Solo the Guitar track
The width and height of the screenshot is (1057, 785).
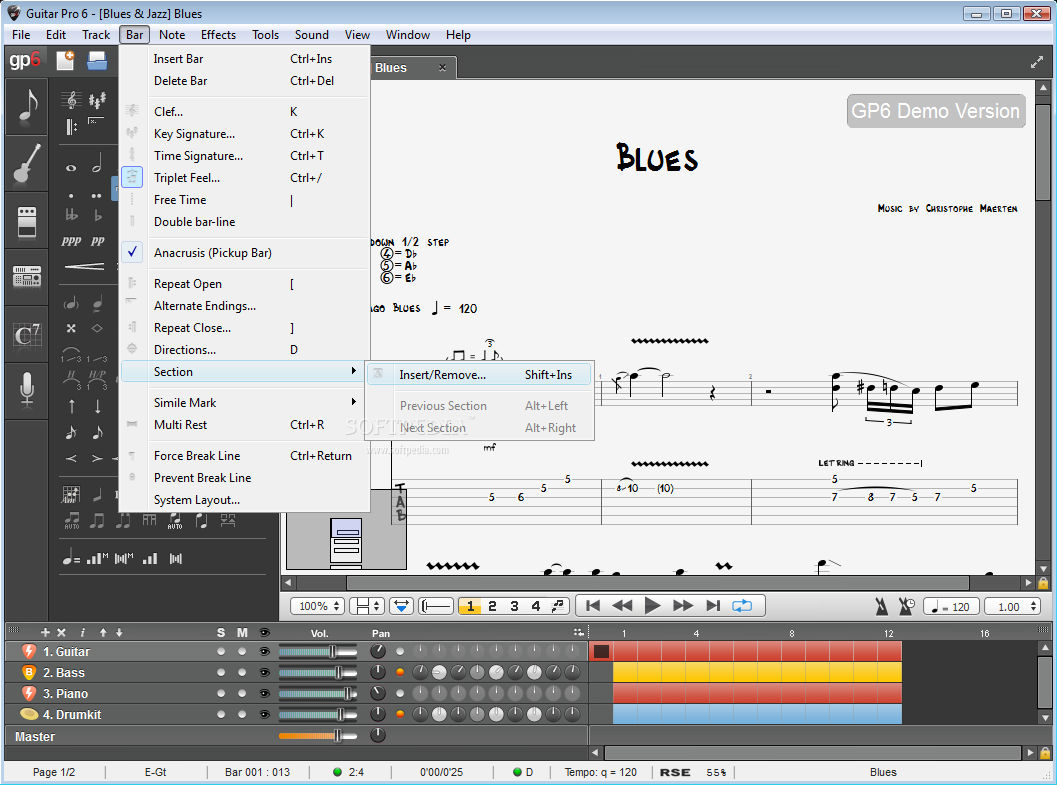coord(221,652)
